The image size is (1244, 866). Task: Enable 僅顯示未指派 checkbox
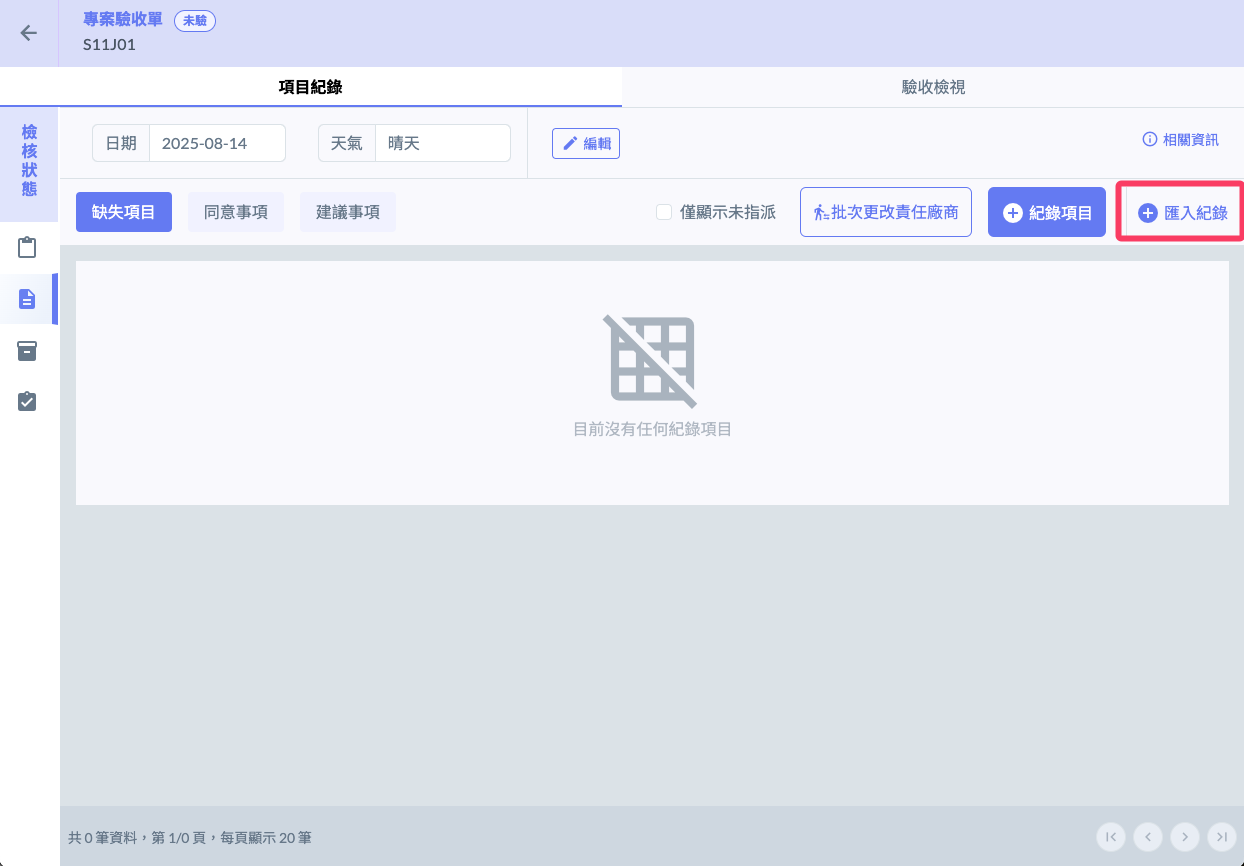pos(664,212)
